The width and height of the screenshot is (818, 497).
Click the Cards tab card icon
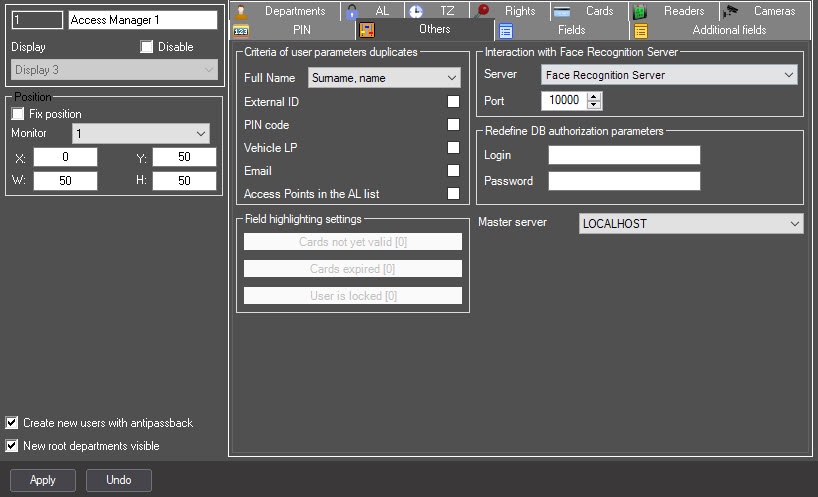(562, 11)
